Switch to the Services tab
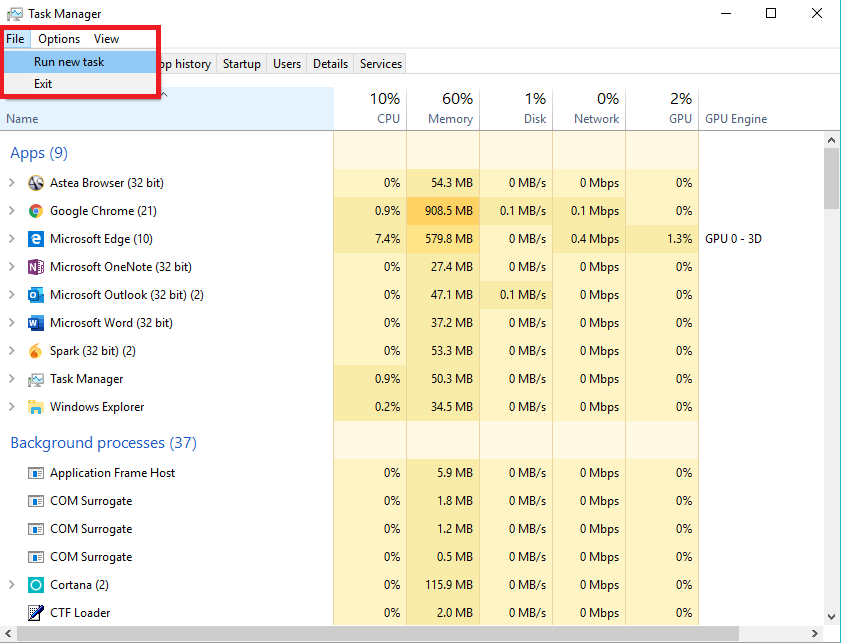 pyautogui.click(x=381, y=64)
